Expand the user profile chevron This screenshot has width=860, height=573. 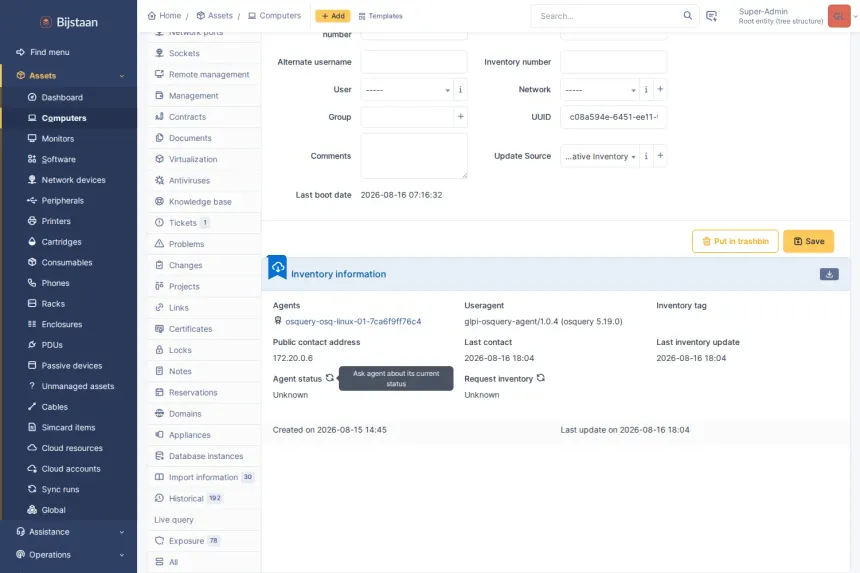(855, 16)
